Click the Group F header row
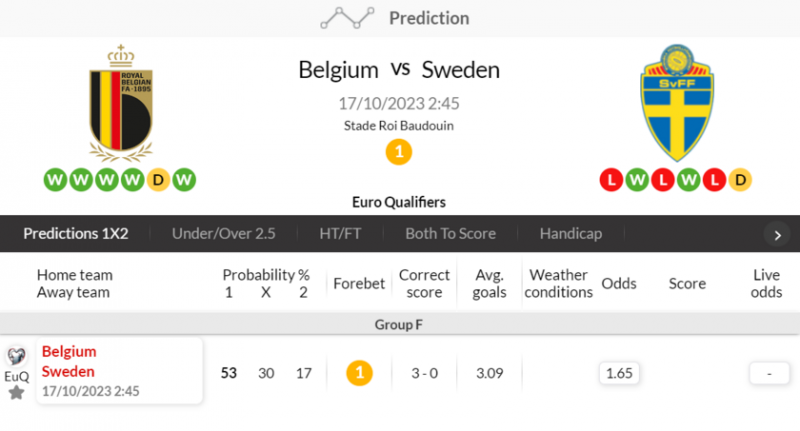The height and width of the screenshot is (431, 800). (400, 324)
